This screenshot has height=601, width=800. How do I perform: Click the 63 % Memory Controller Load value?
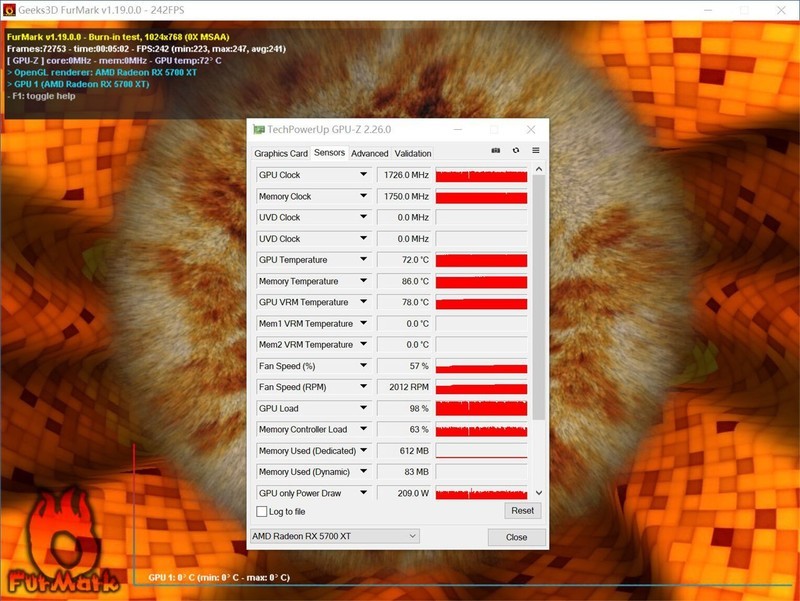point(405,430)
